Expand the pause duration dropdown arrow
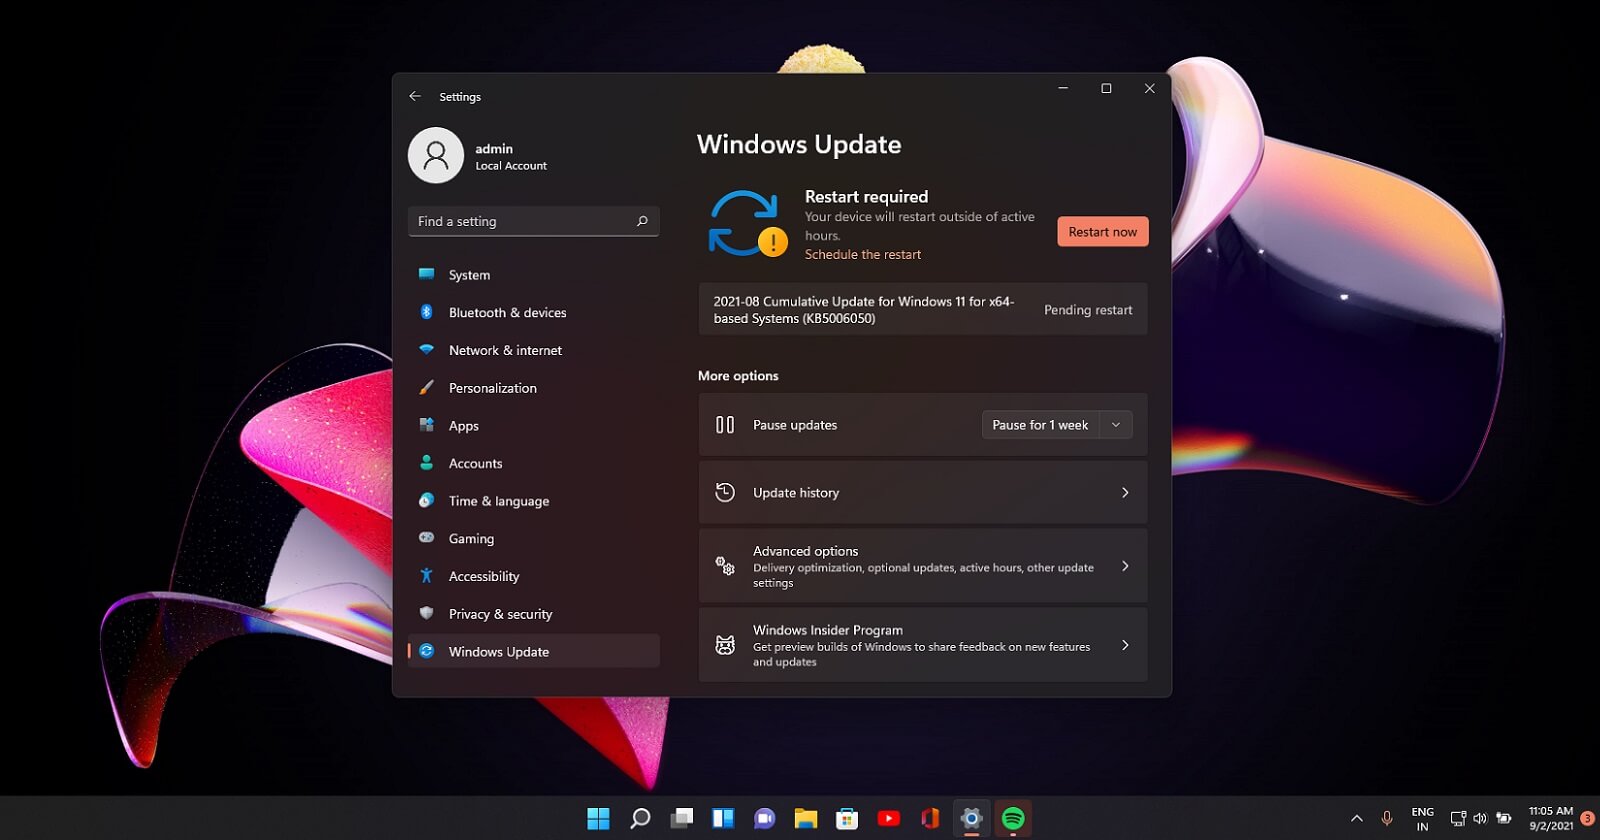Viewport: 1600px width, 840px height. point(1116,425)
